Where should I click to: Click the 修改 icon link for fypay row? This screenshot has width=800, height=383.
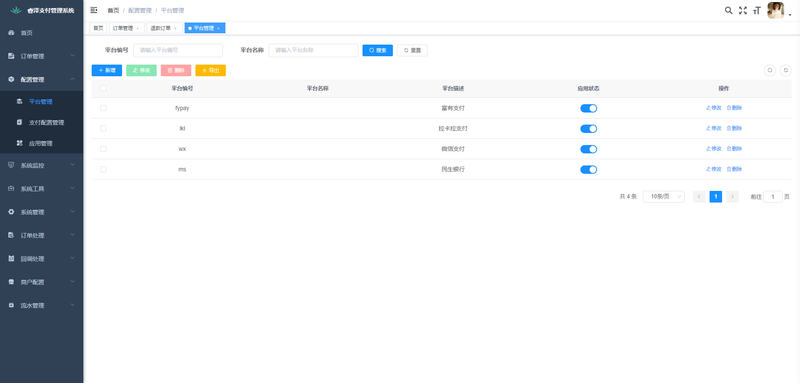[x=714, y=108]
